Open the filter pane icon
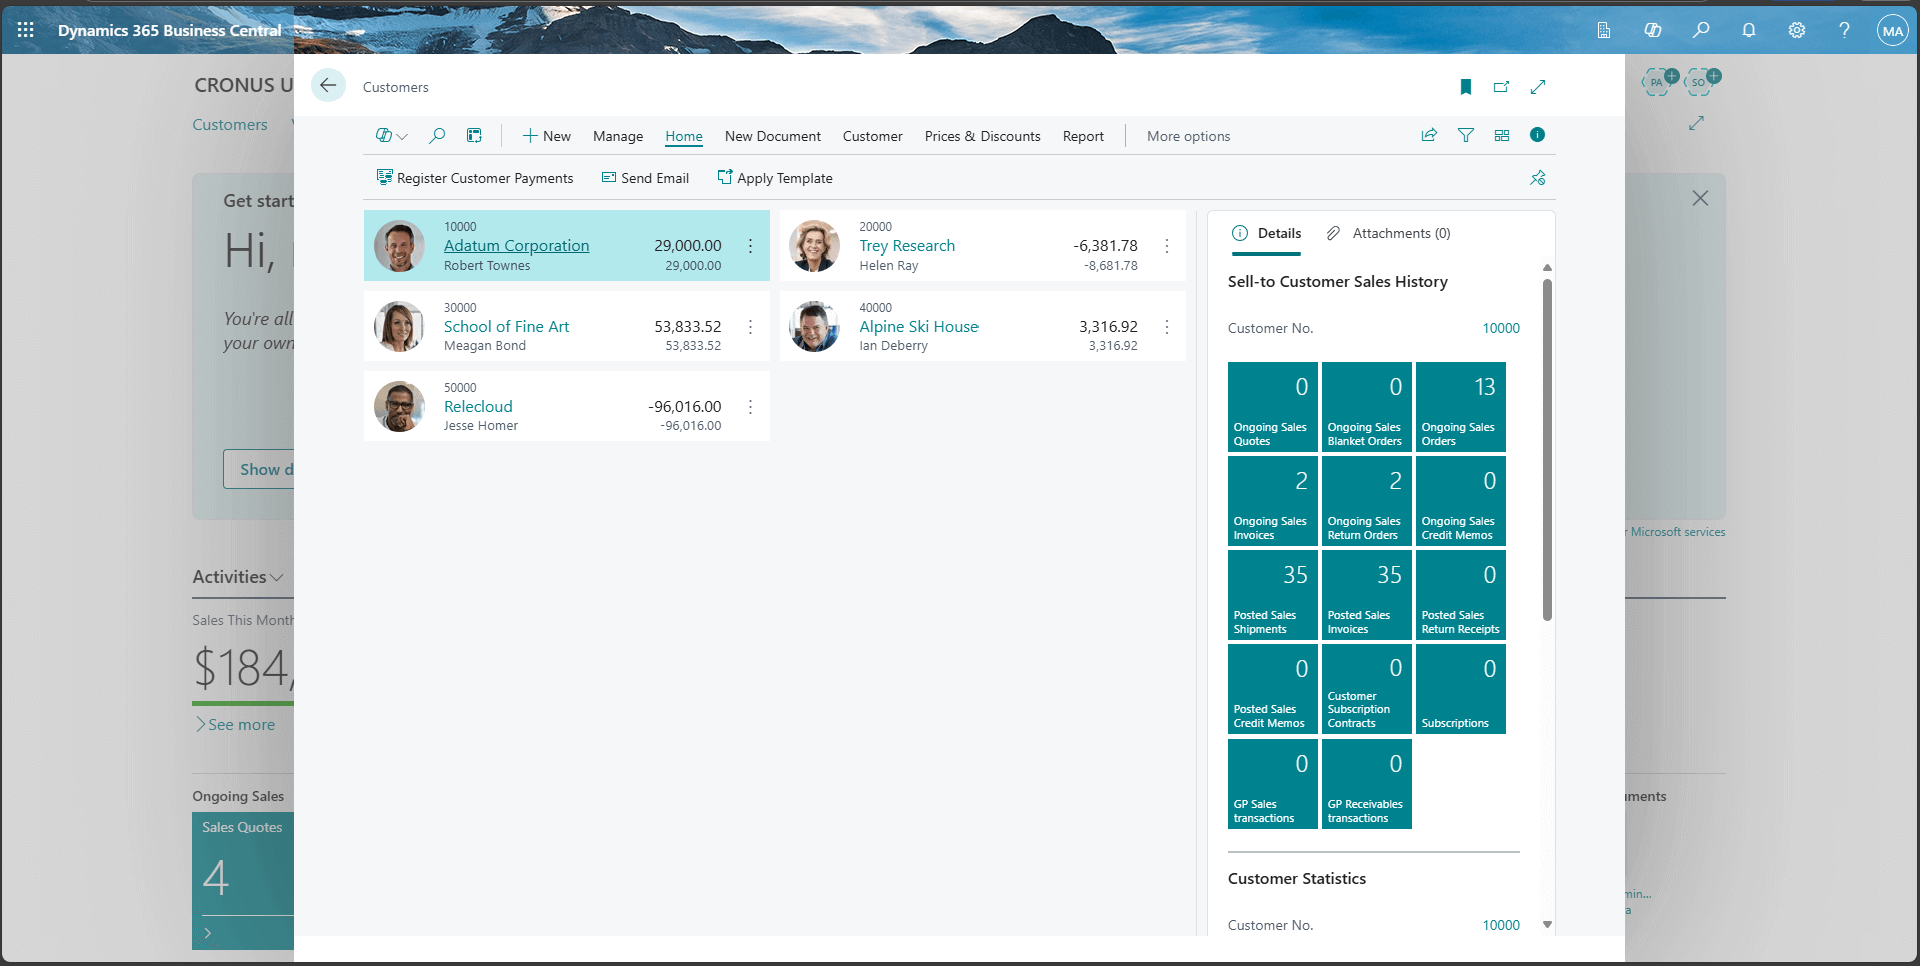1920x966 pixels. tap(1466, 135)
